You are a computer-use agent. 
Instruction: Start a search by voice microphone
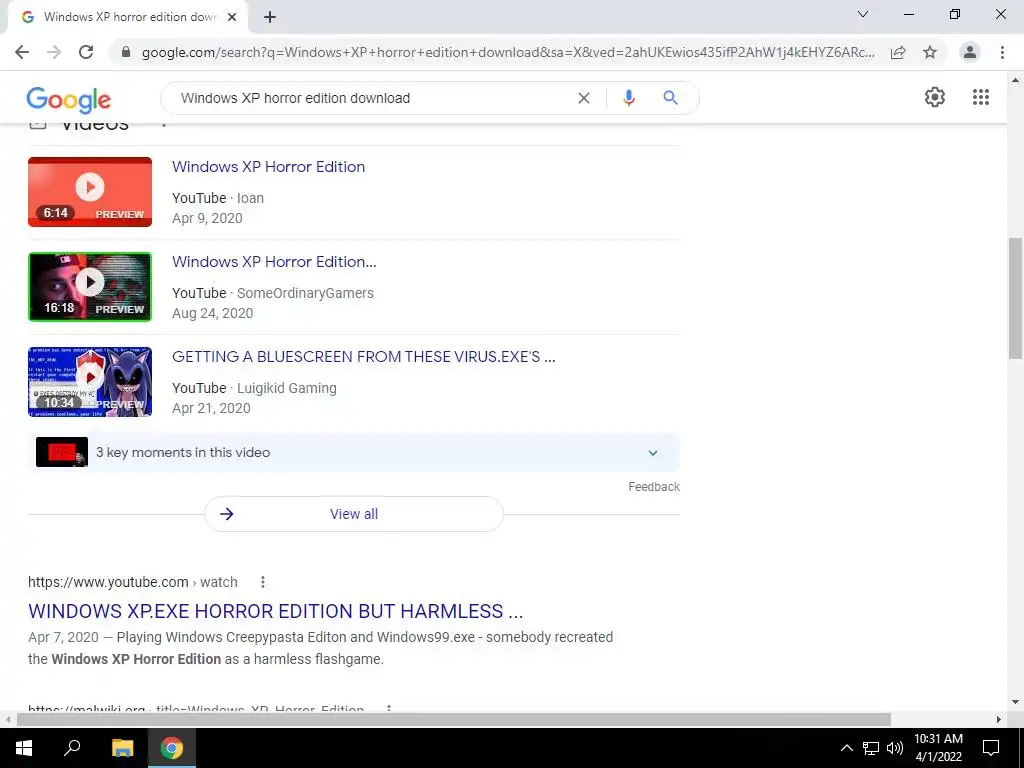(x=628, y=98)
